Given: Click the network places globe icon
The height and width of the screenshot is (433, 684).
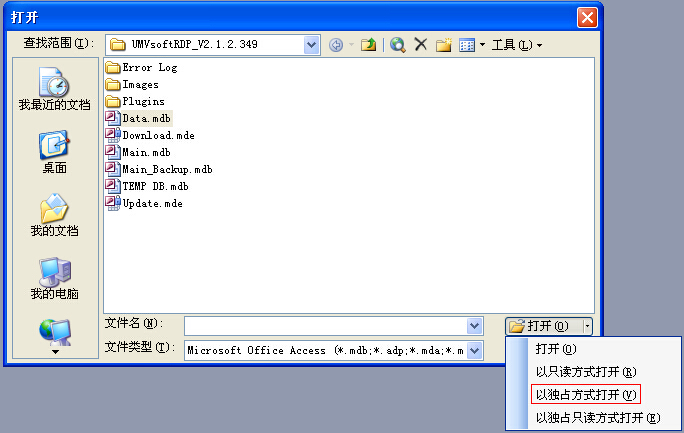Looking at the screenshot, I should [55, 332].
